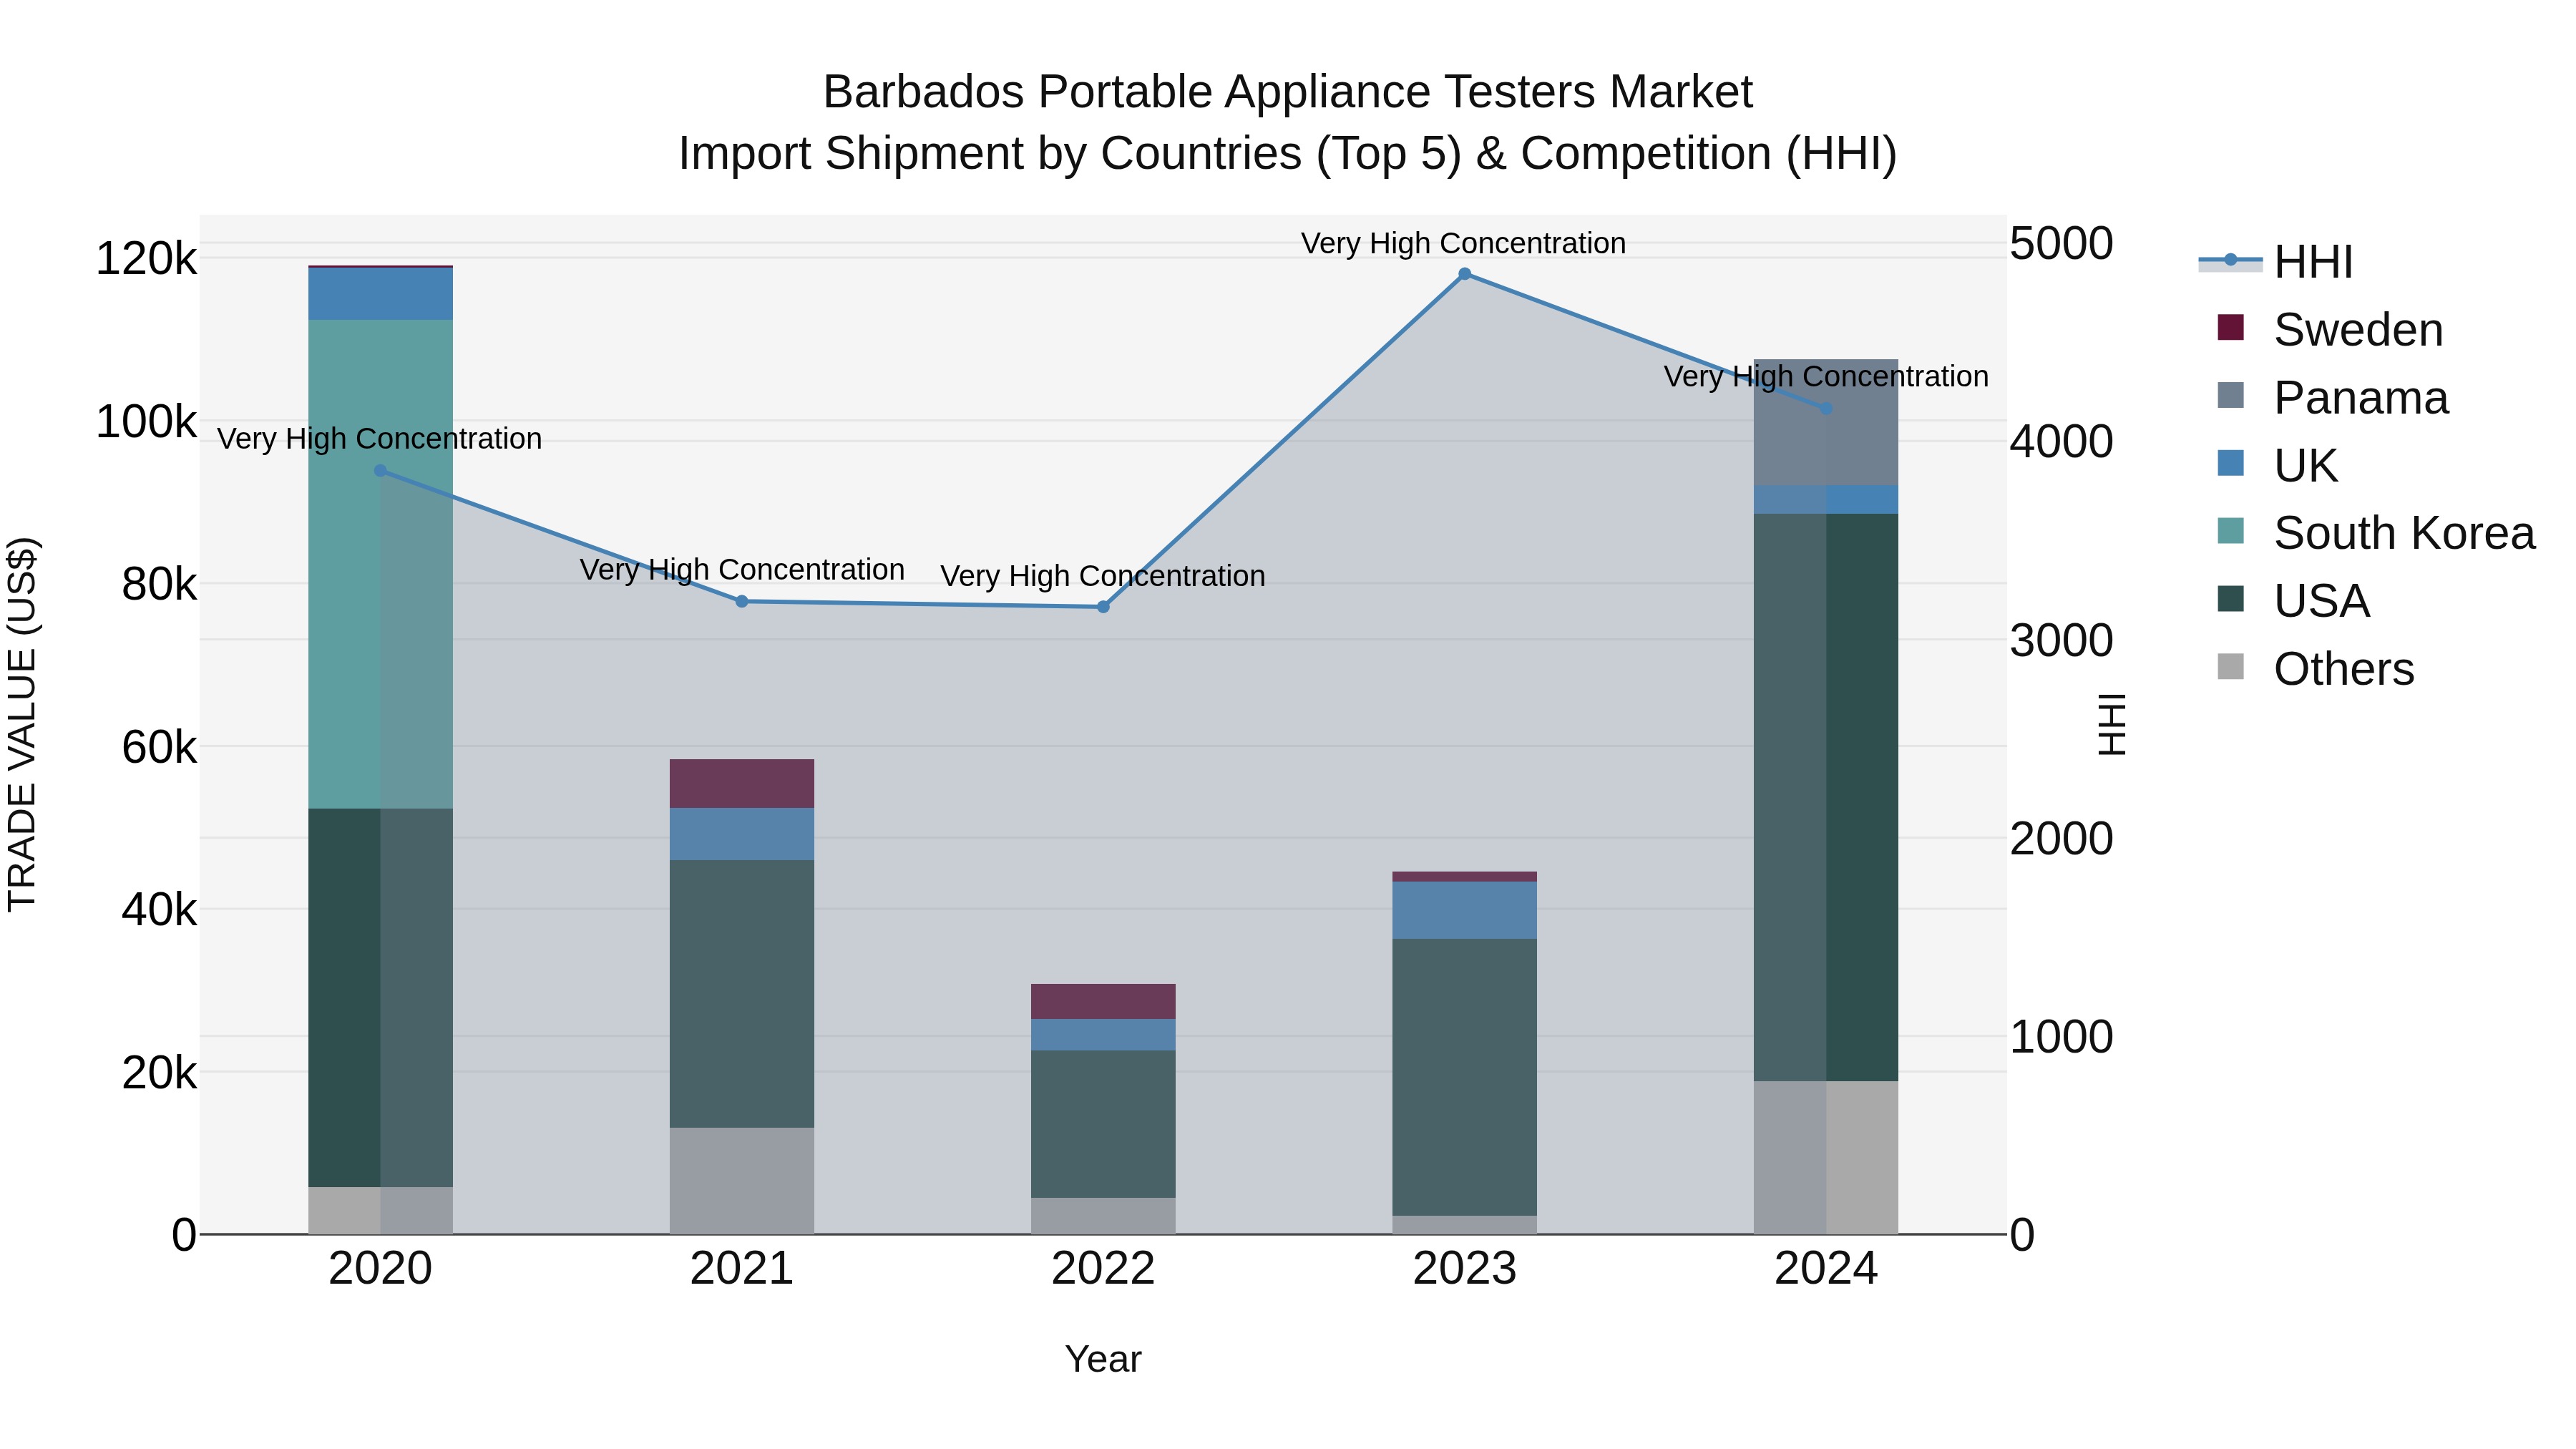The width and height of the screenshot is (2576, 1449).
Task: Click the HHI data point for 2022
Action: [x=1103, y=607]
